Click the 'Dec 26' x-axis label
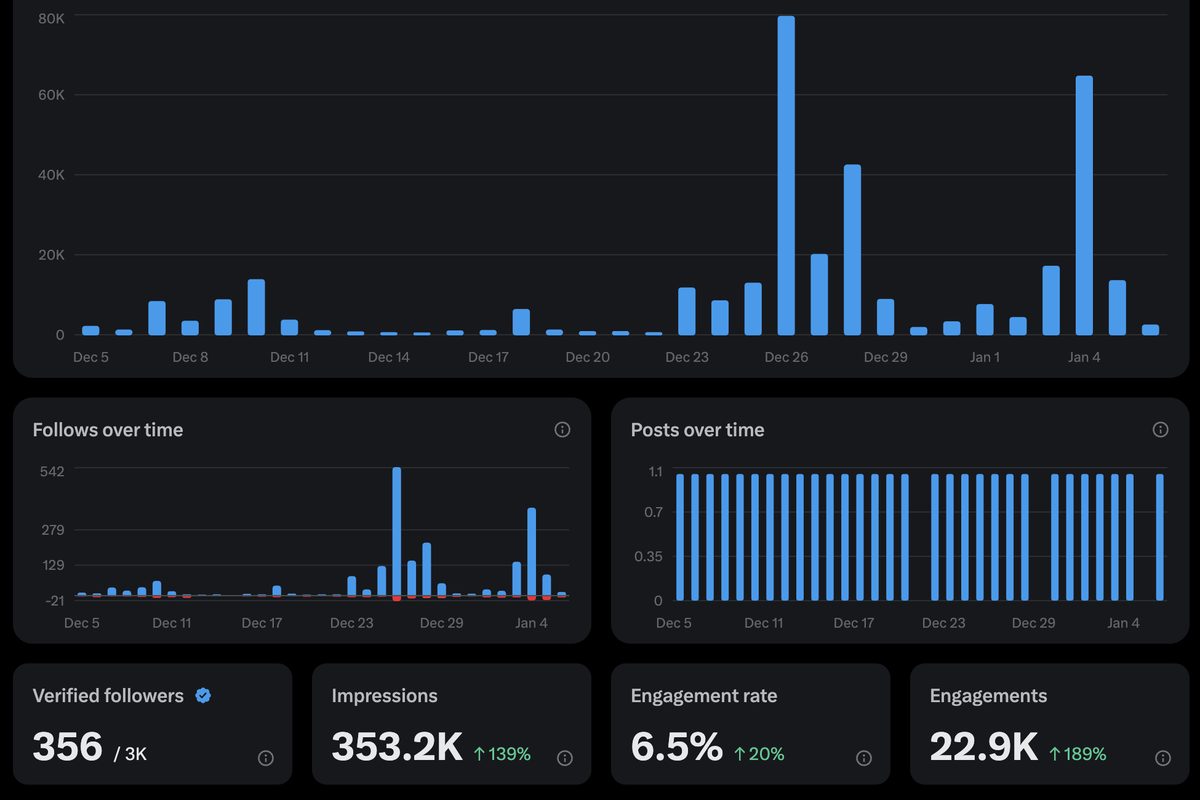The image size is (1200, 800). click(786, 357)
